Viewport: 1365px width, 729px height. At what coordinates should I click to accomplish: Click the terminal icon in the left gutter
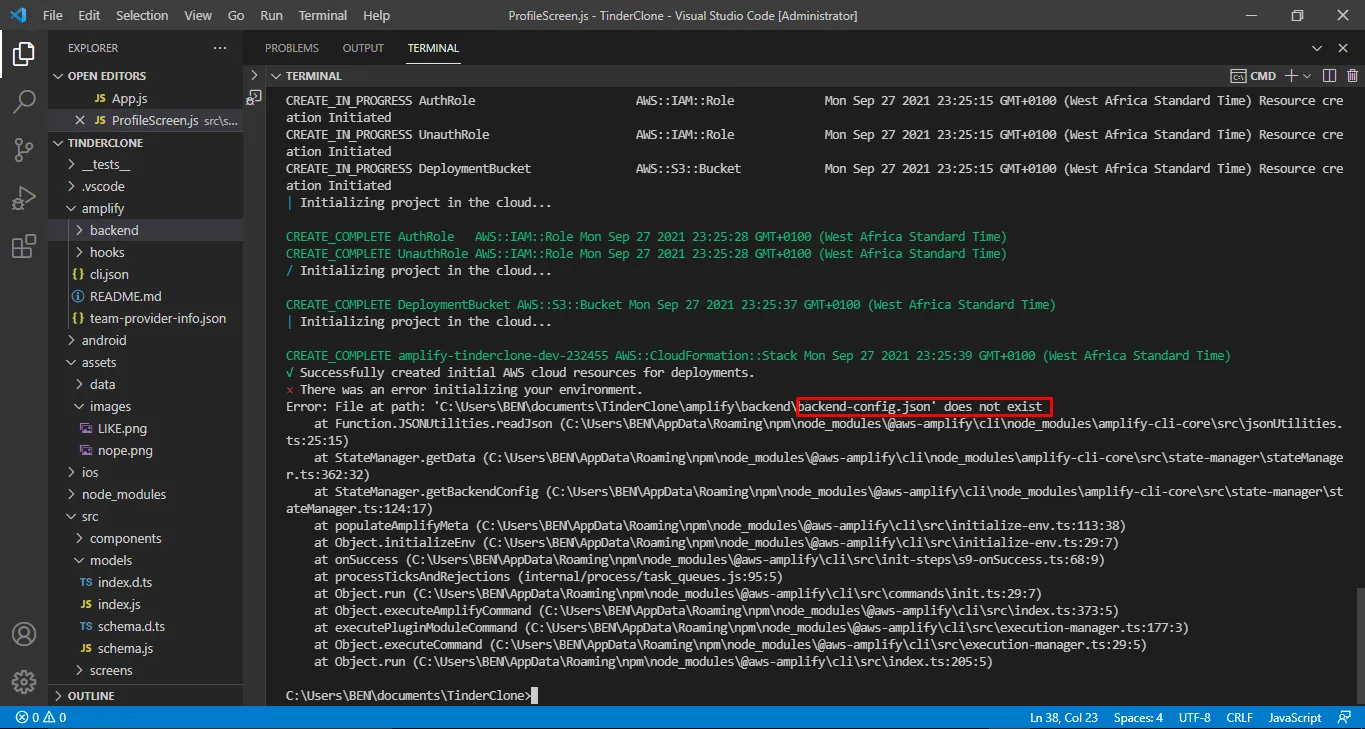[254, 97]
